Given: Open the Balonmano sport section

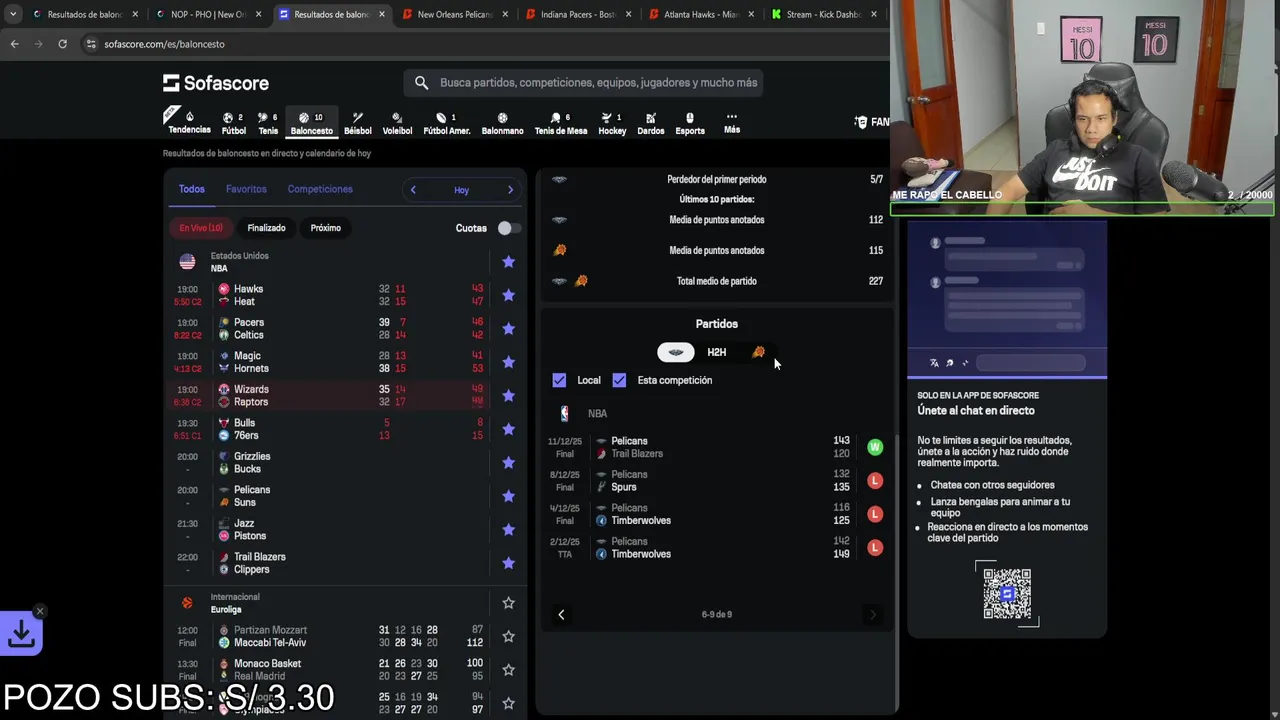Looking at the screenshot, I should tap(502, 123).
